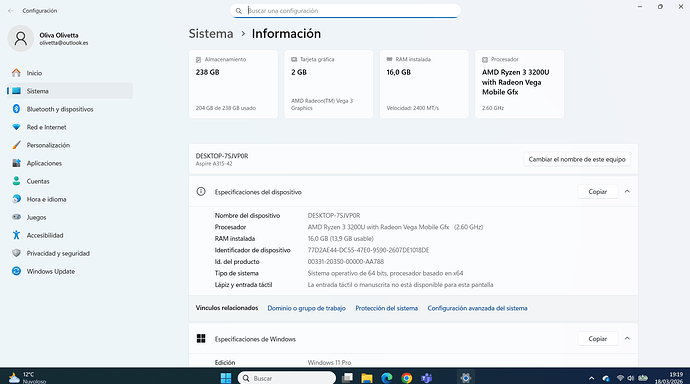Open Aplicaciones settings
The width and height of the screenshot is (690, 384).
tap(70, 163)
